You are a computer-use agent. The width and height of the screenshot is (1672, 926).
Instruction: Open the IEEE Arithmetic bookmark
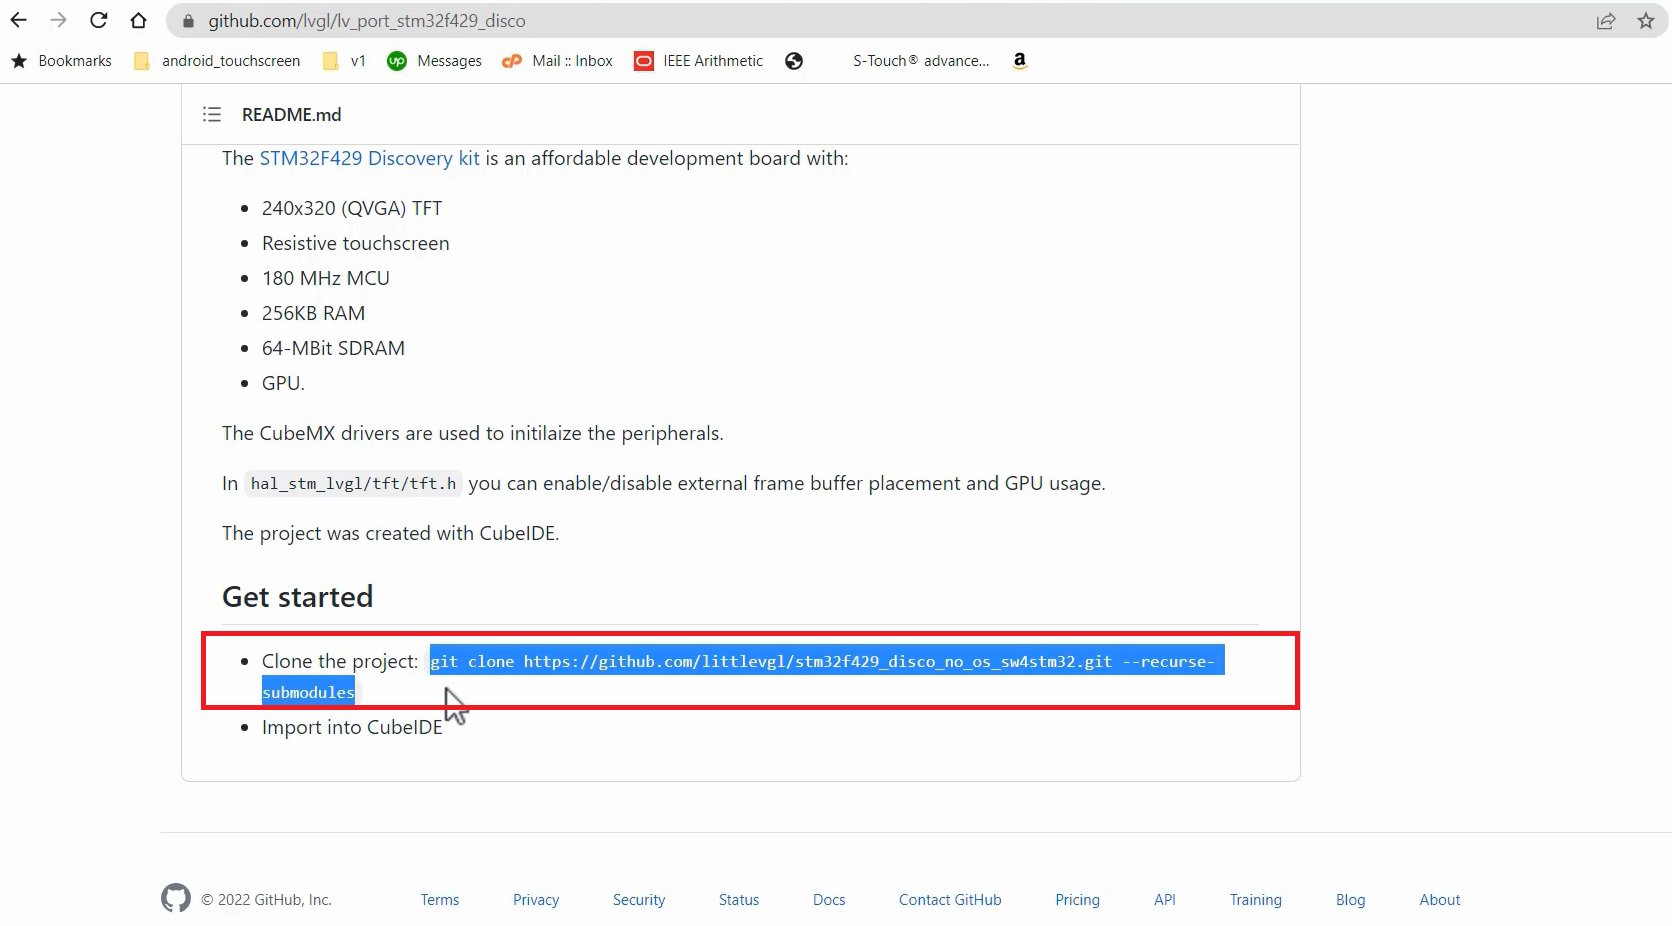click(698, 61)
